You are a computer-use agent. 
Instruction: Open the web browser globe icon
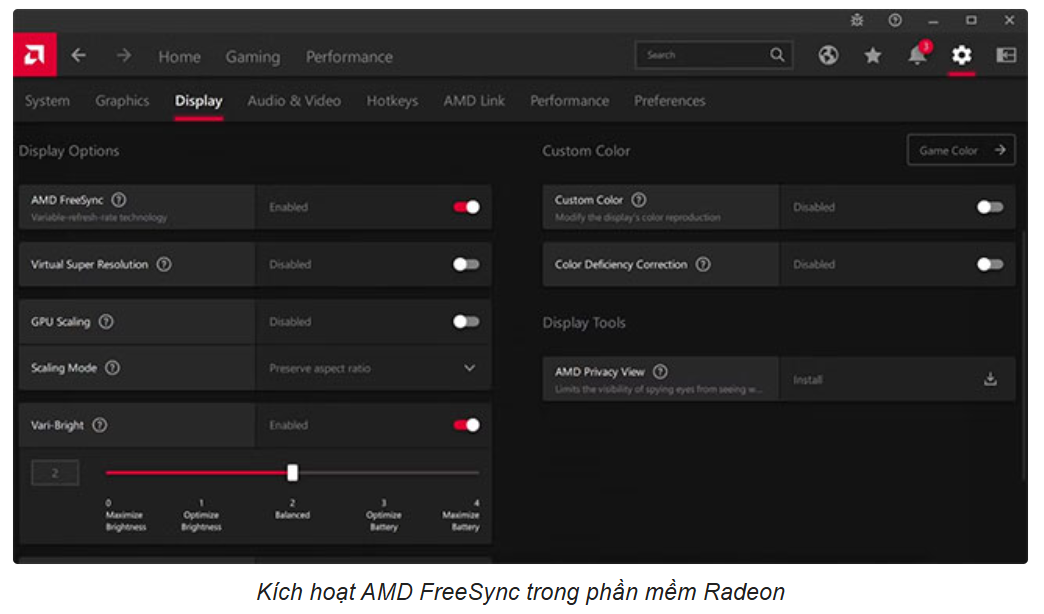pos(828,56)
